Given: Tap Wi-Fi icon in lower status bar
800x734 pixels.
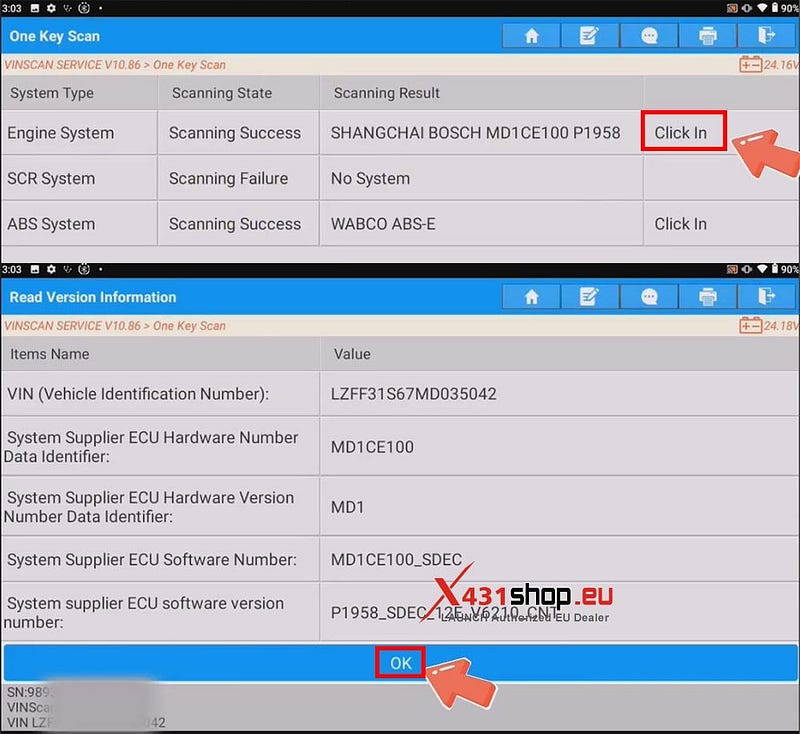Looking at the screenshot, I should click(x=762, y=269).
